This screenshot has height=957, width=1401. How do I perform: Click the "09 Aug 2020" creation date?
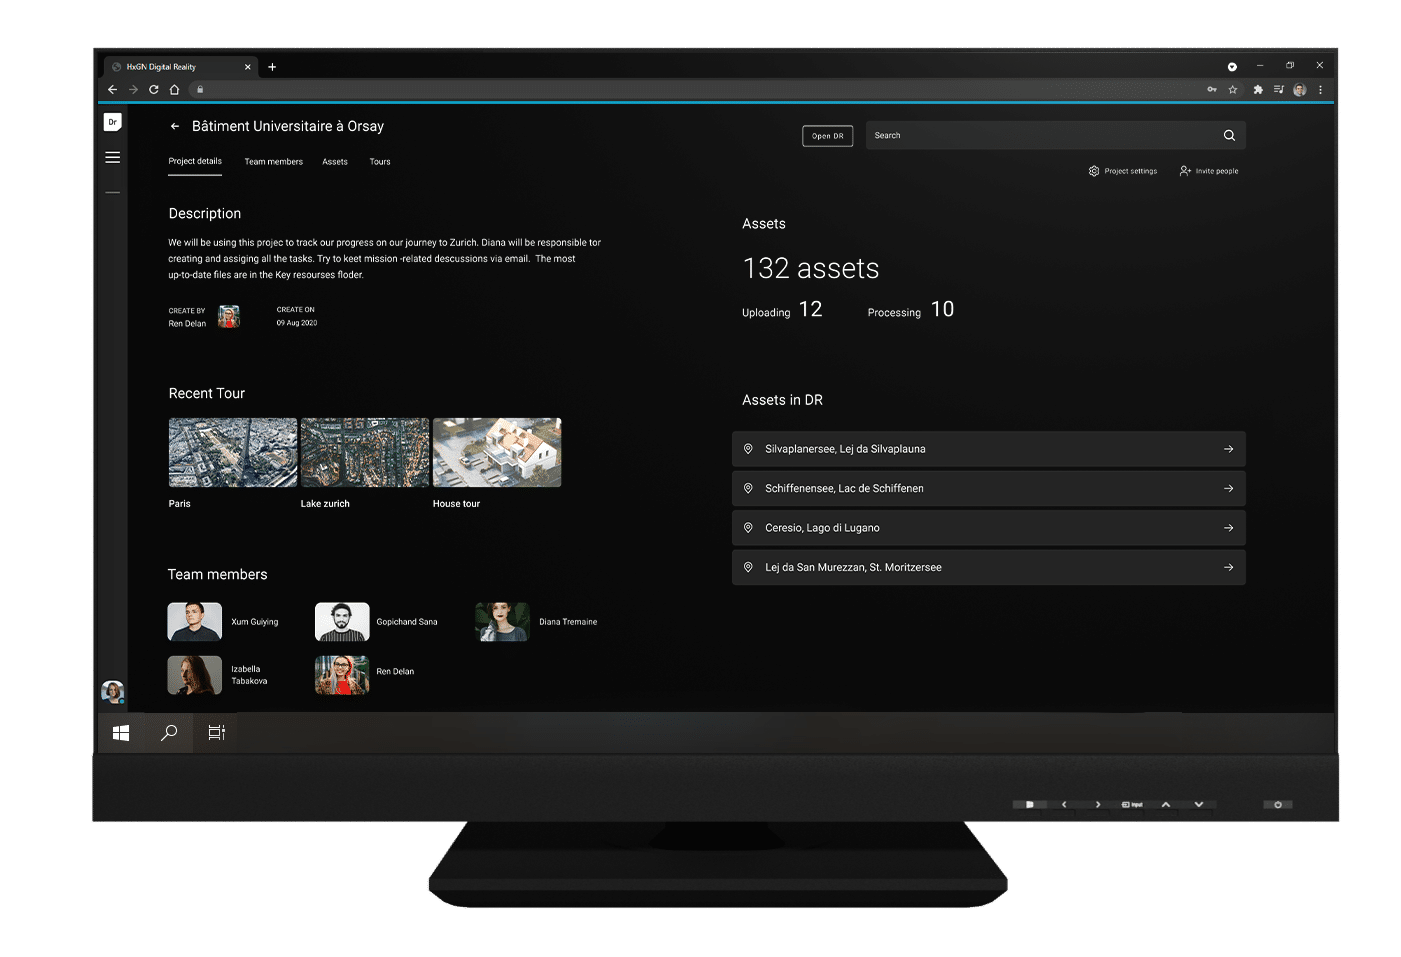point(297,323)
